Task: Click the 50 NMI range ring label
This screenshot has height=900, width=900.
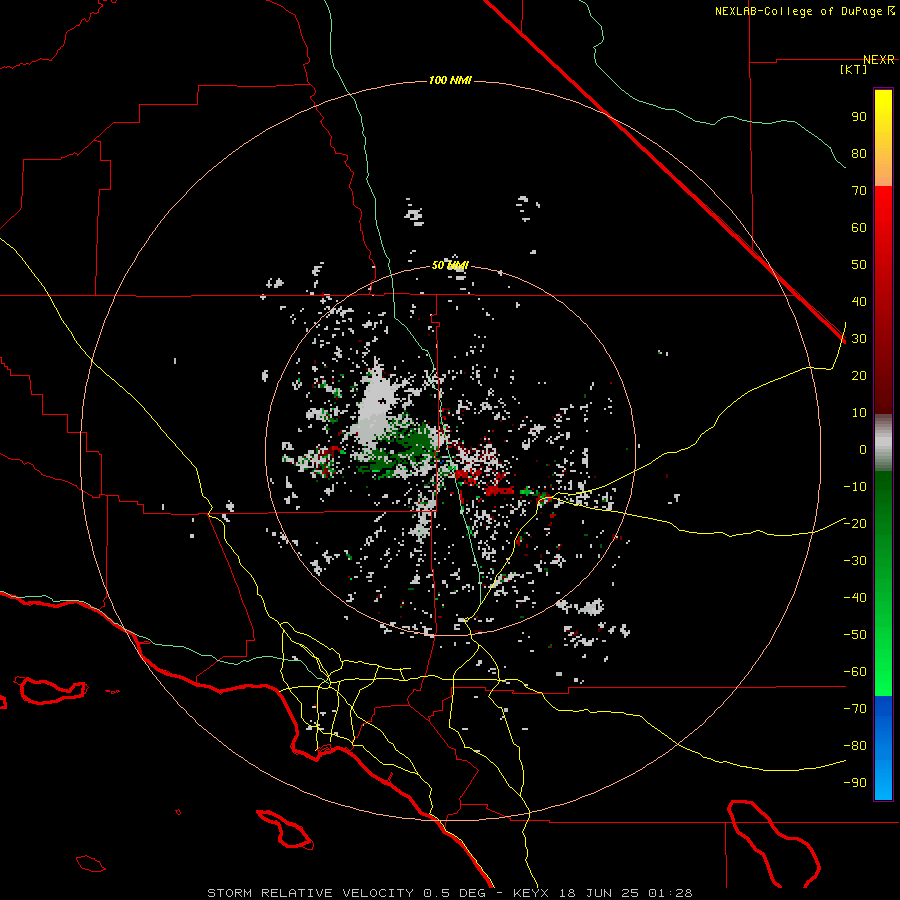Action: 451,265
